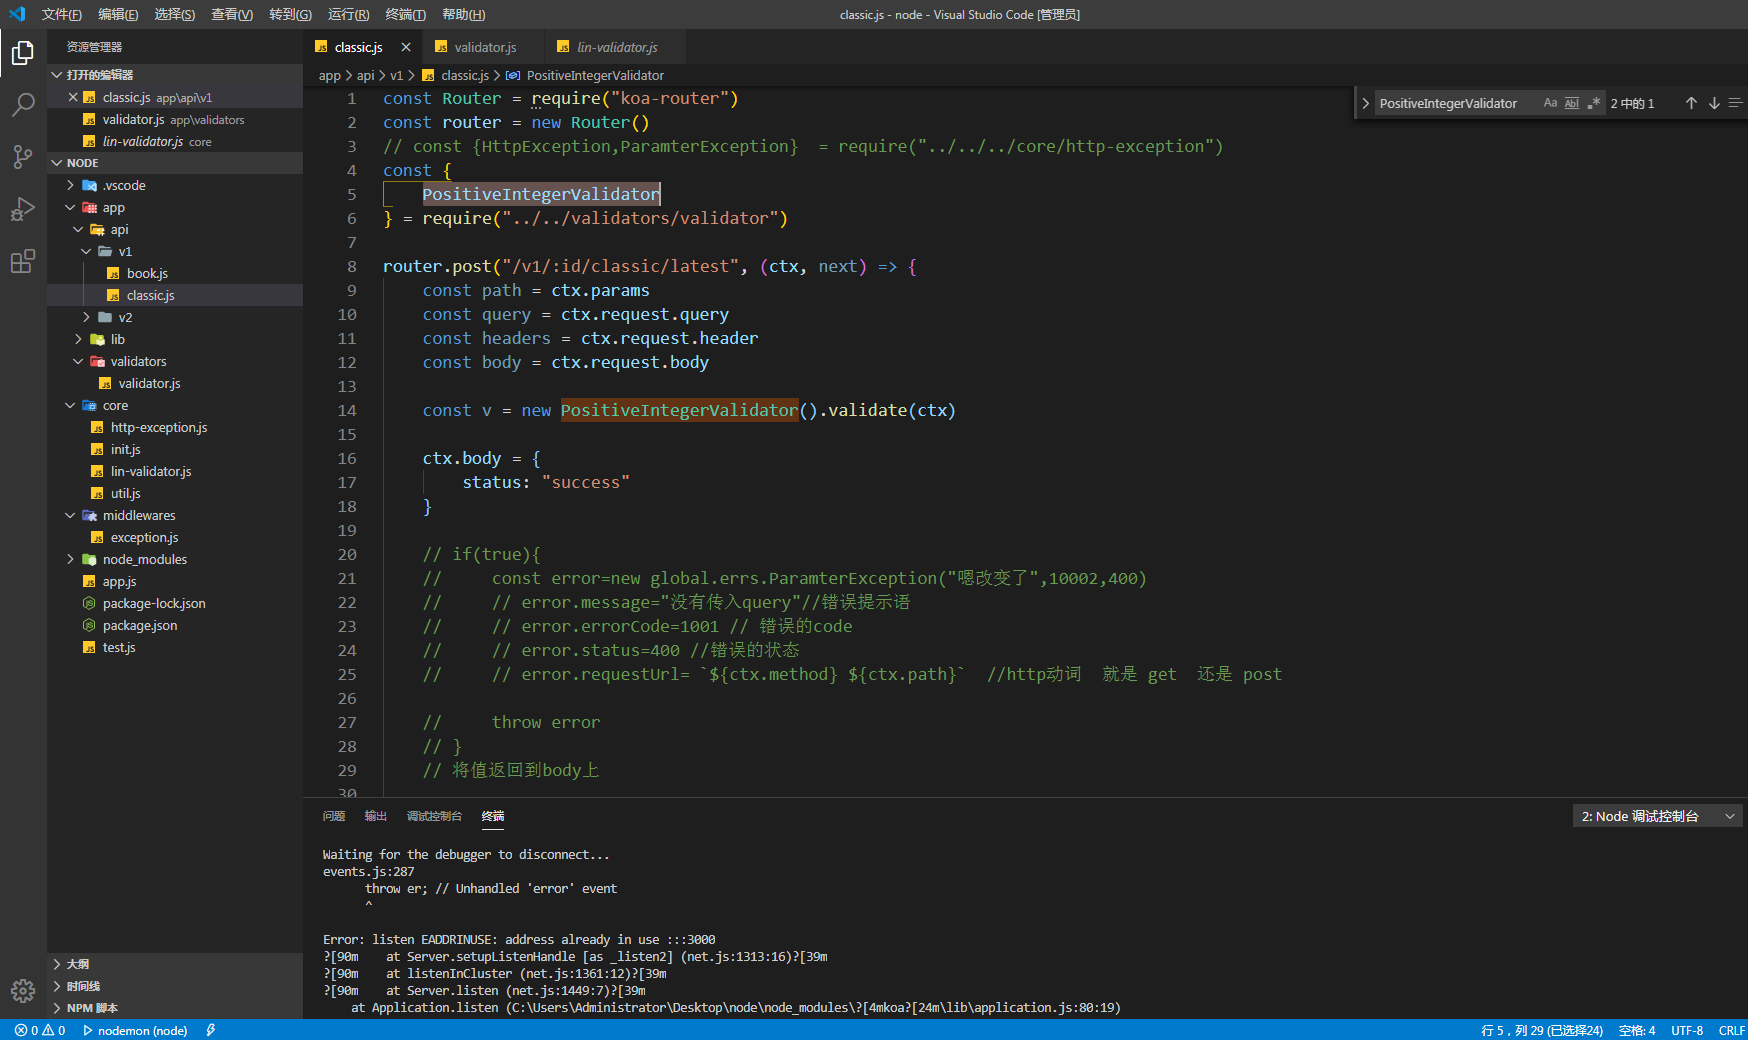The width and height of the screenshot is (1748, 1040).
Task: Open the Run menu
Action: point(348,14)
